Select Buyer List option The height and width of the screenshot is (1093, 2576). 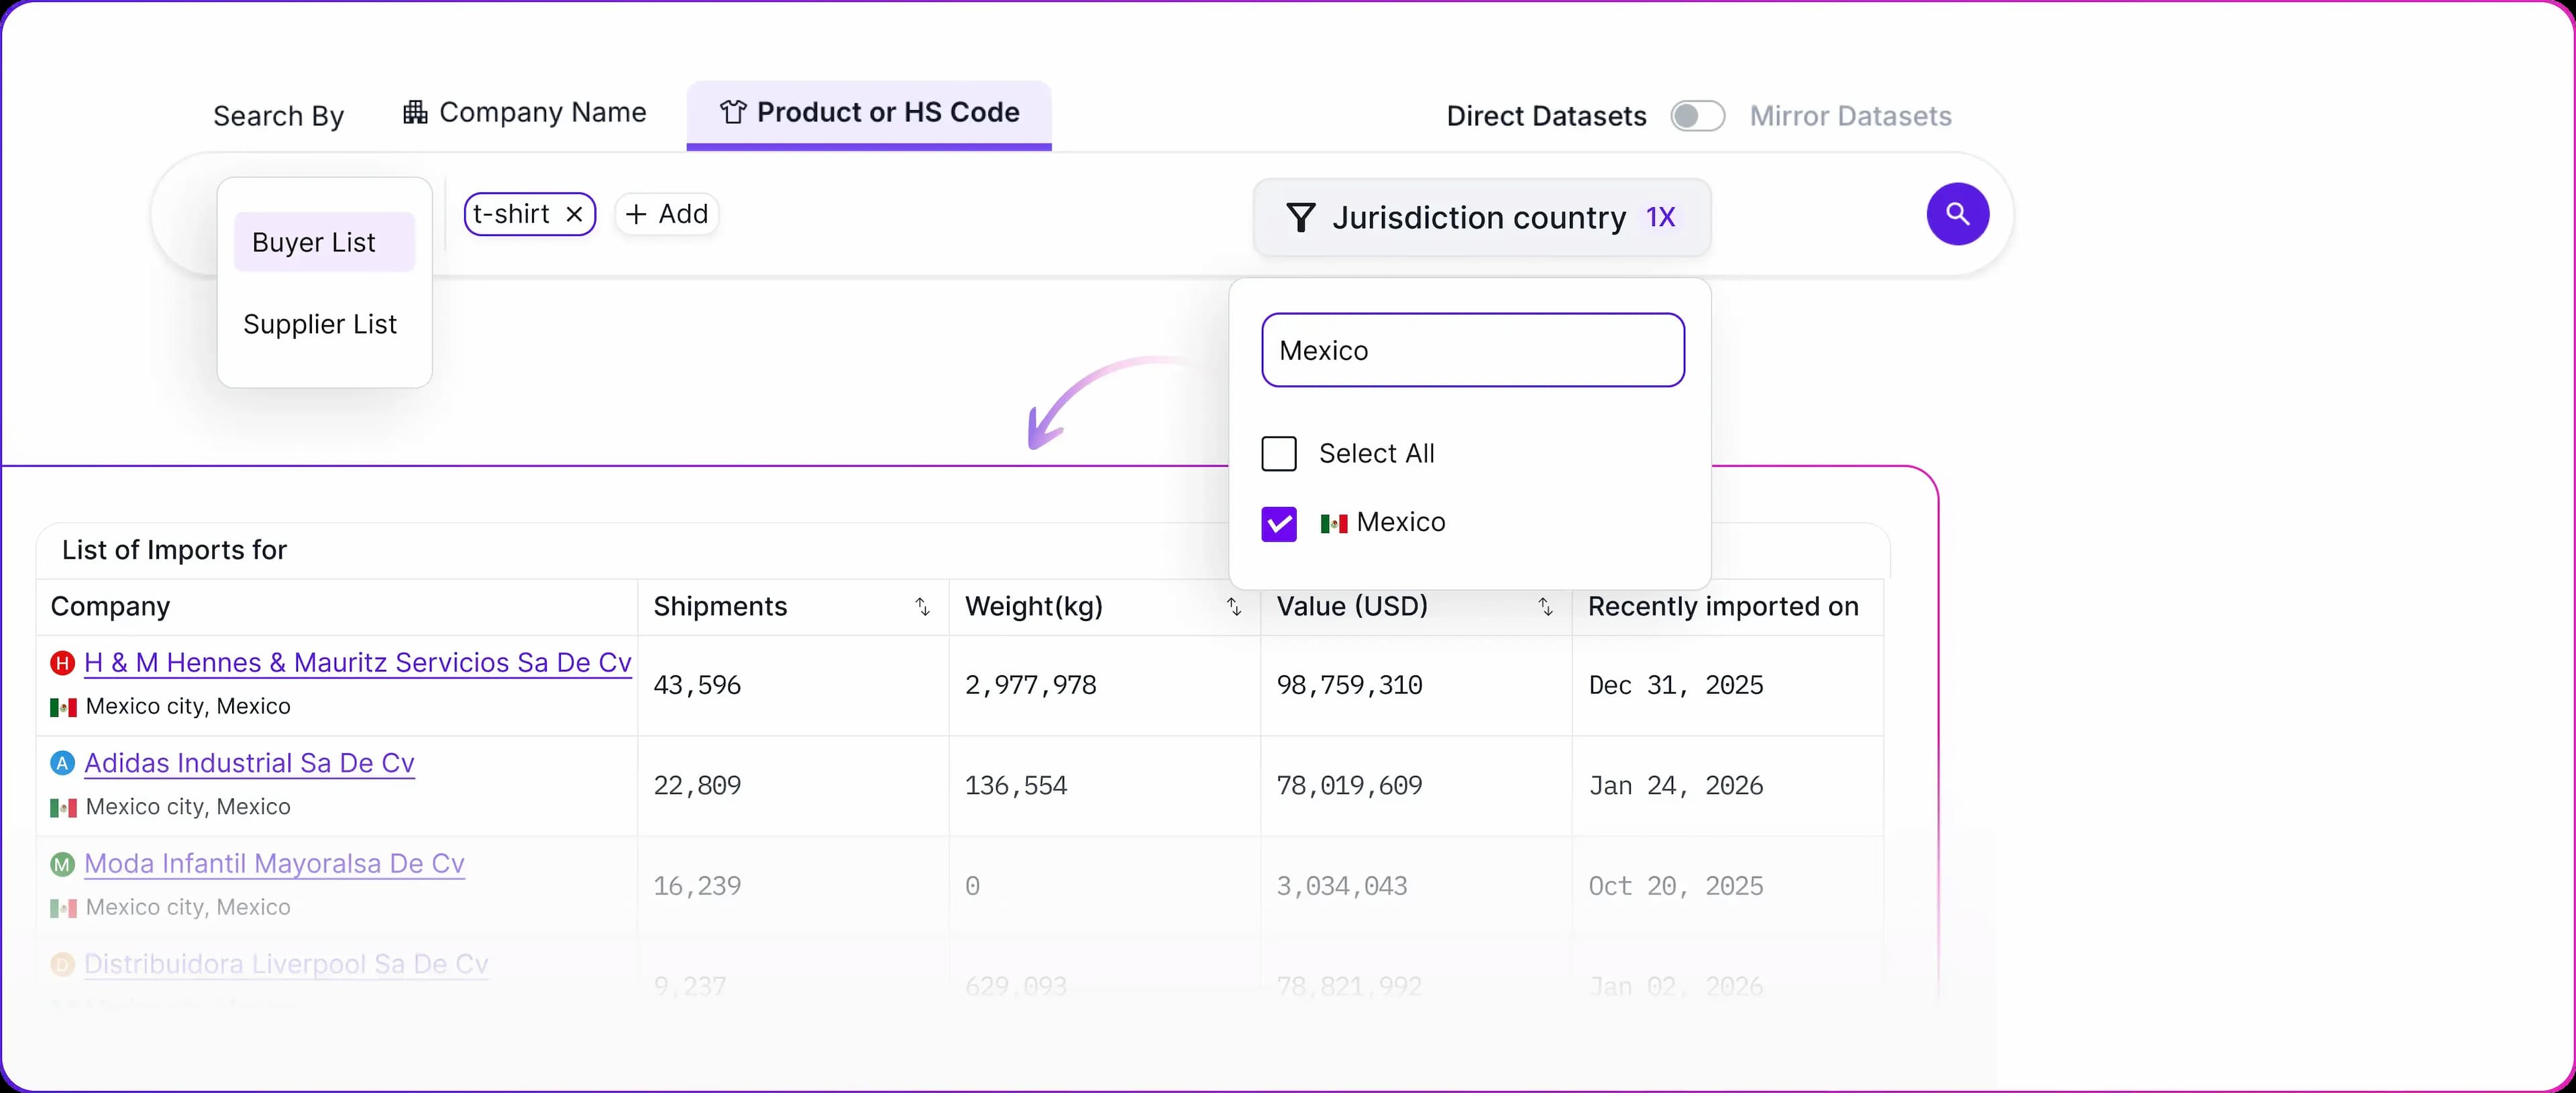point(314,243)
